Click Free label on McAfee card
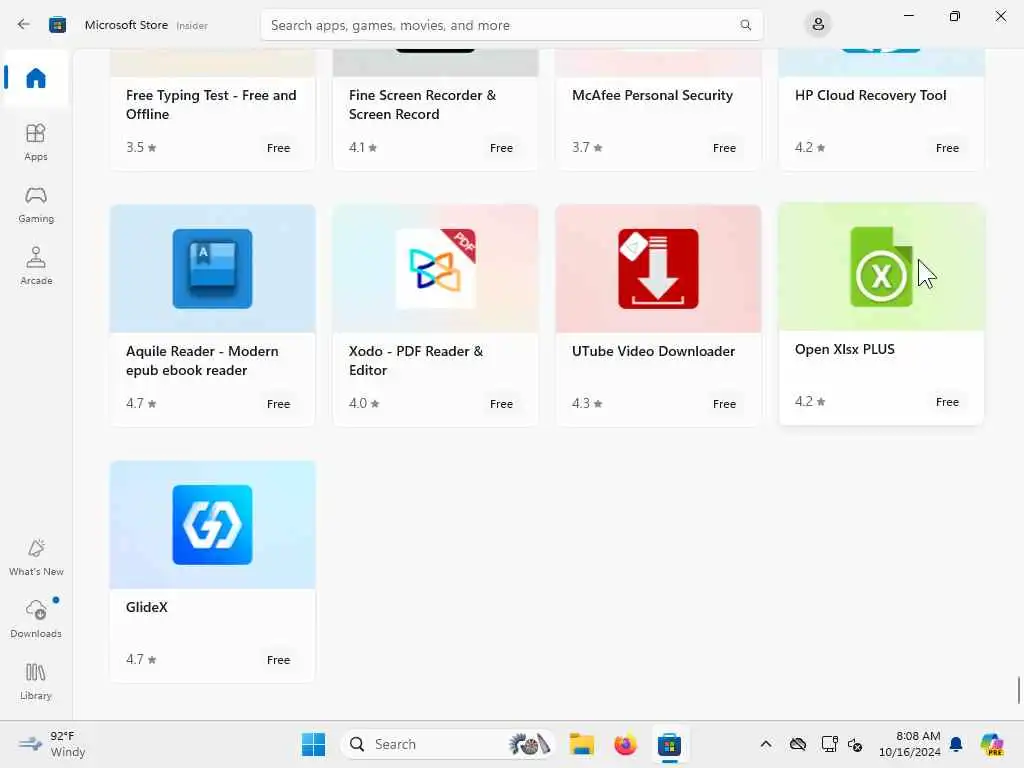 pyautogui.click(x=724, y=148)
